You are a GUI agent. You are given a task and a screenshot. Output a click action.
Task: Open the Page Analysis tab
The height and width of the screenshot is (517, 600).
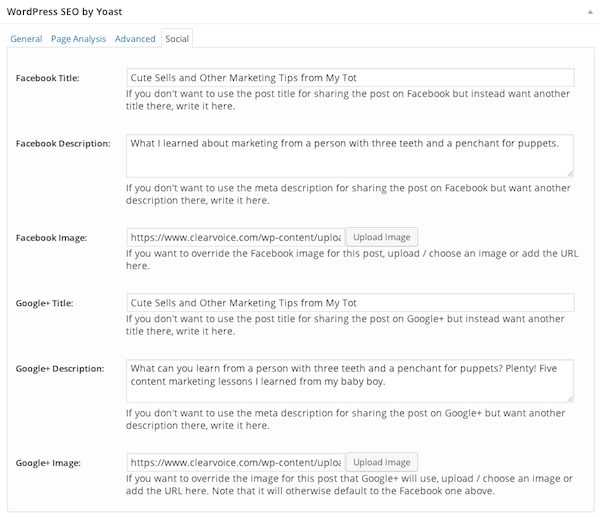coord(78,39)
